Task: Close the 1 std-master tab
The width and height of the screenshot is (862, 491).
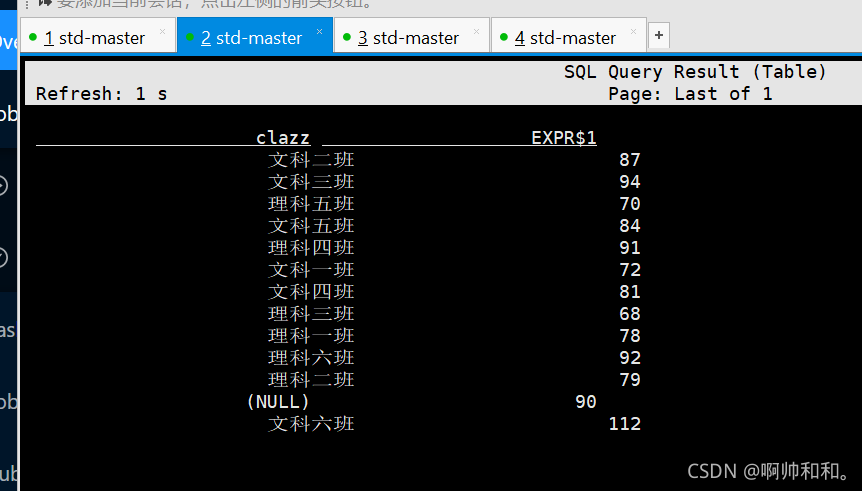Action: tap(162, 31)
